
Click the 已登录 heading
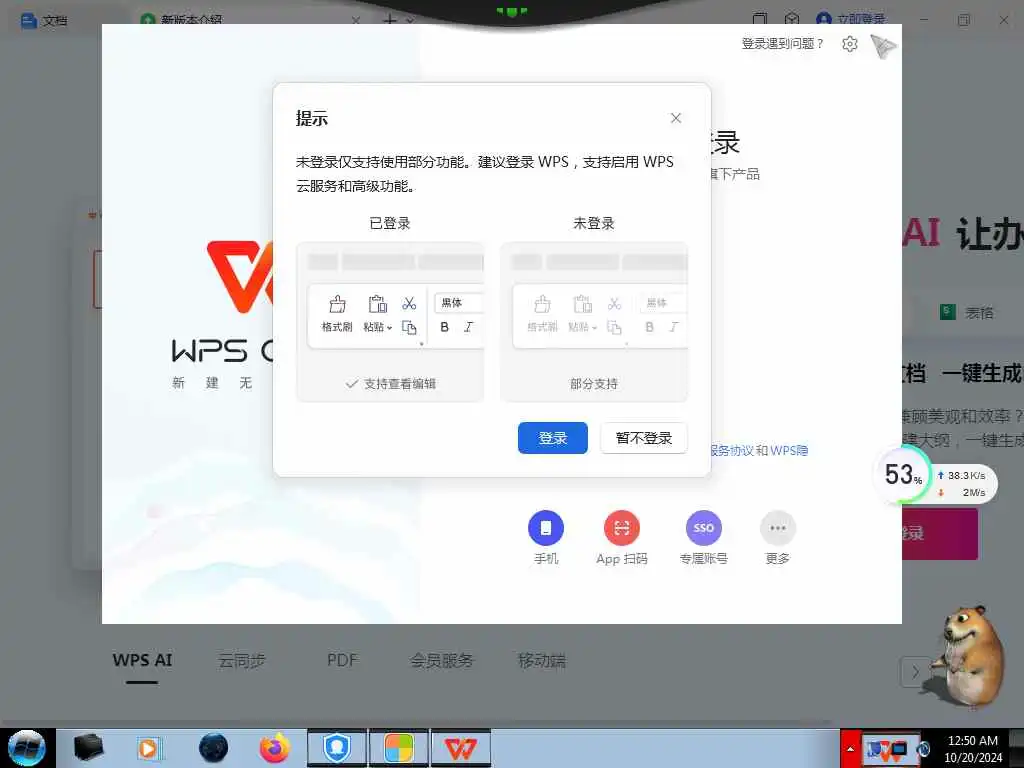pos(390,223)
